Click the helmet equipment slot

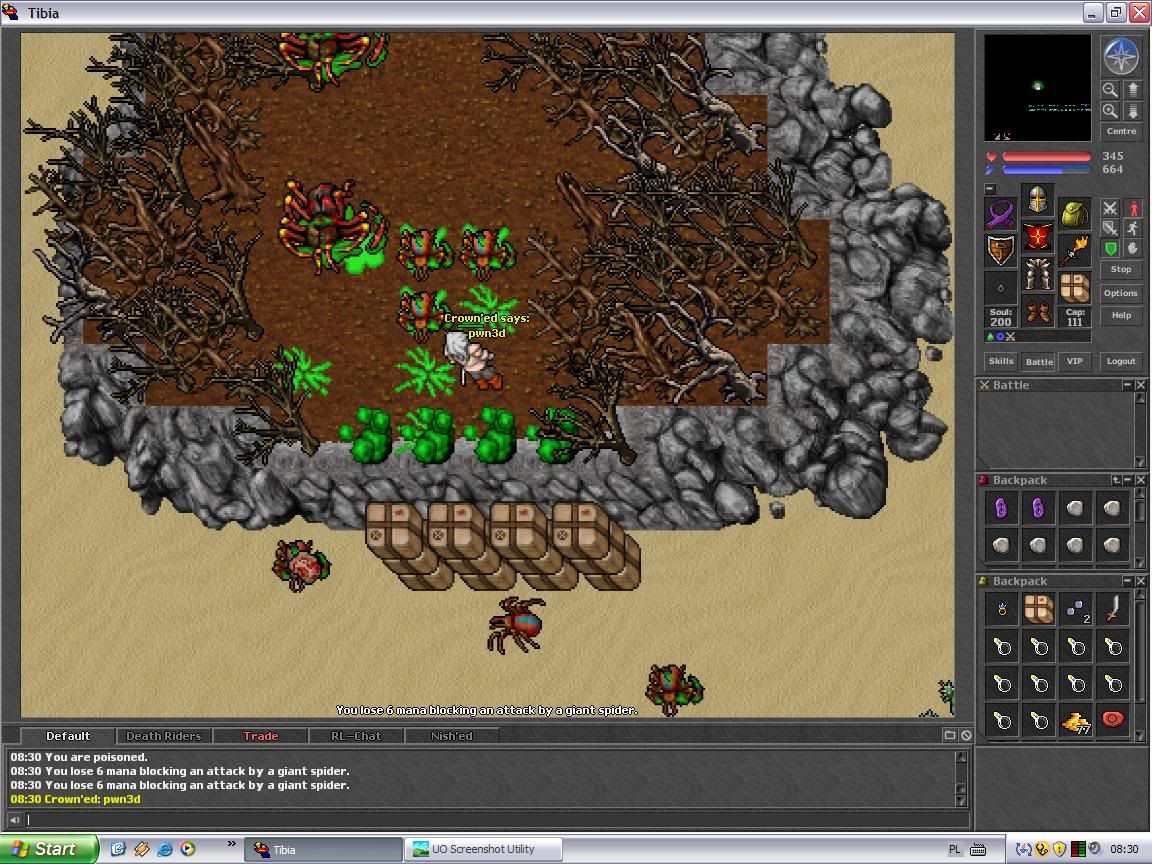1037,200
